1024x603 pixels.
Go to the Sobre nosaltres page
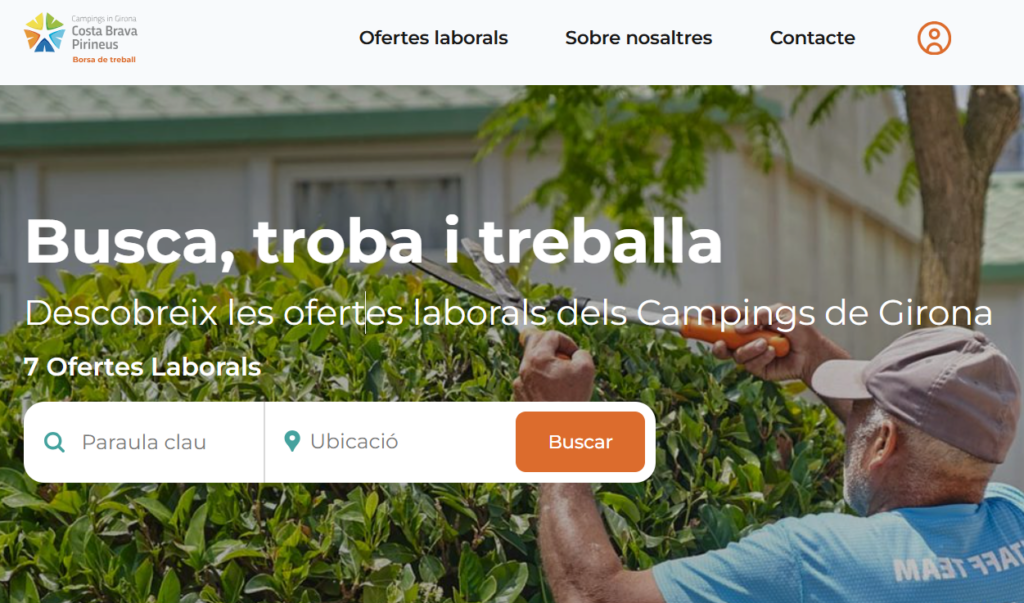coord(639,38)
